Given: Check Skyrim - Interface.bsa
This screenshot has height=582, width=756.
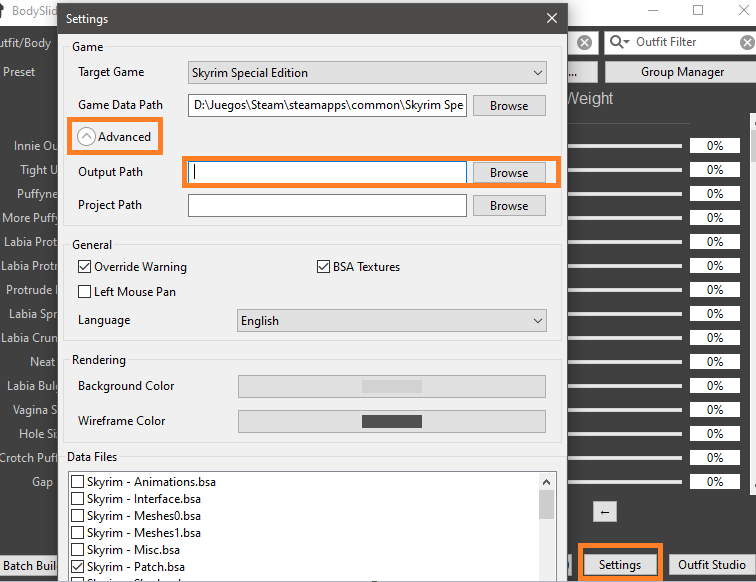Looking at the screenshot, I should click(78, 499).
